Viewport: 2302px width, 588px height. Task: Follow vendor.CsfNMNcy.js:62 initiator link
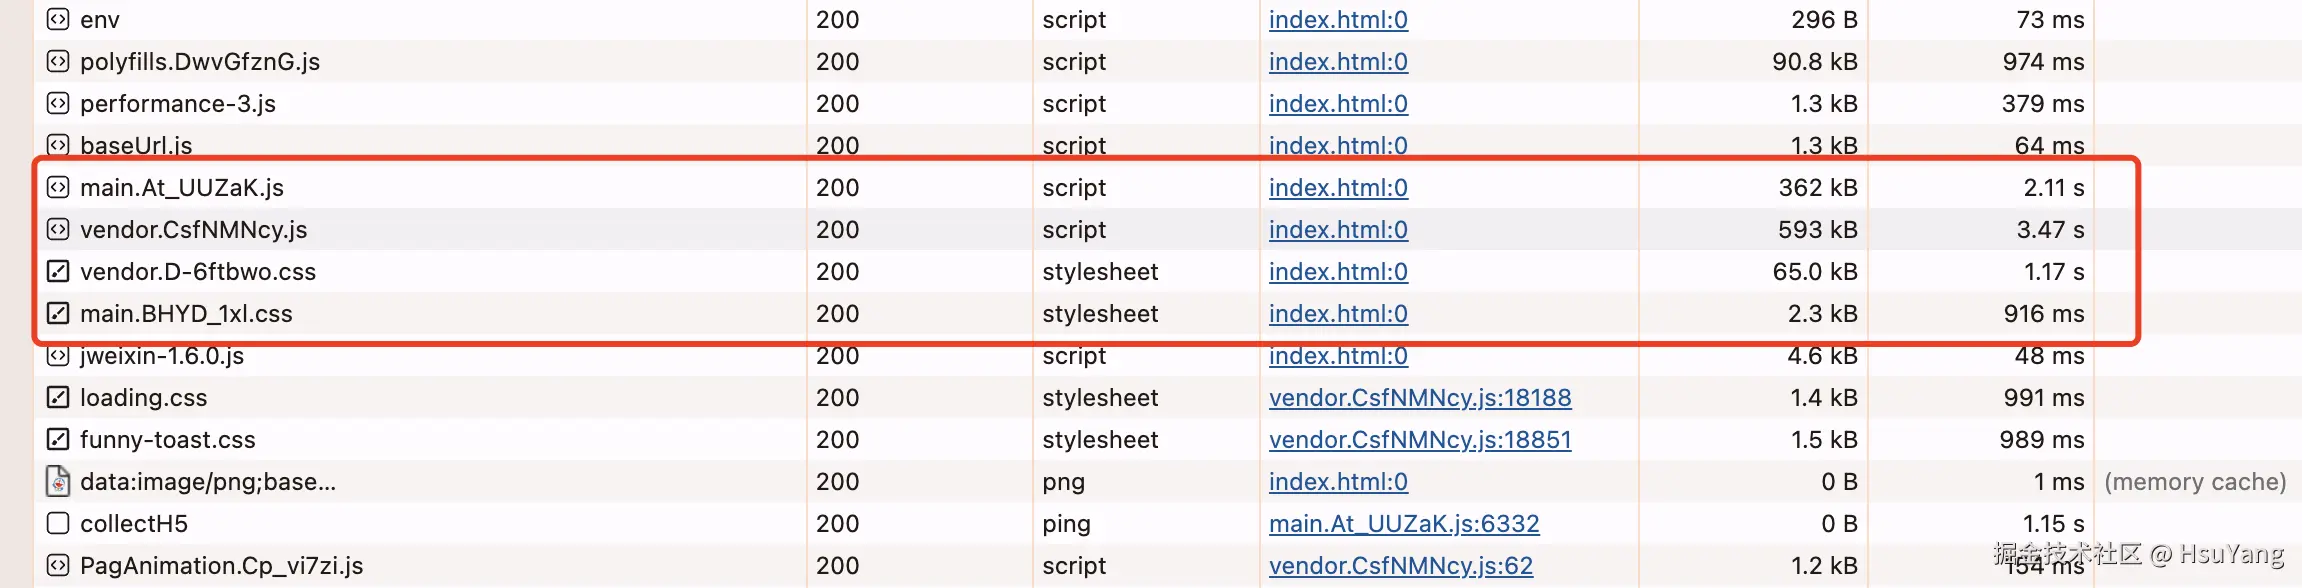(x=1400, y=565)
